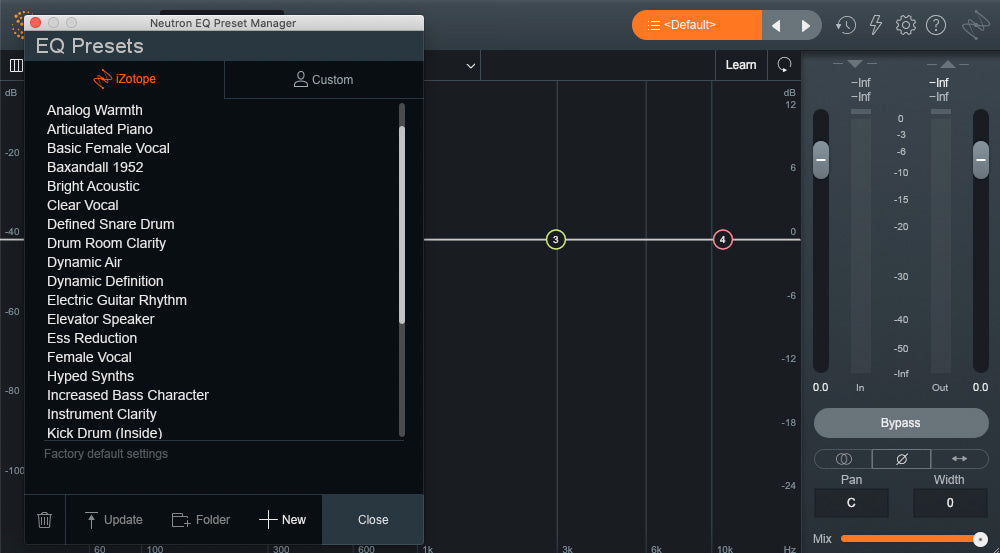Select the Dynamic Air preset

[84, 262]
